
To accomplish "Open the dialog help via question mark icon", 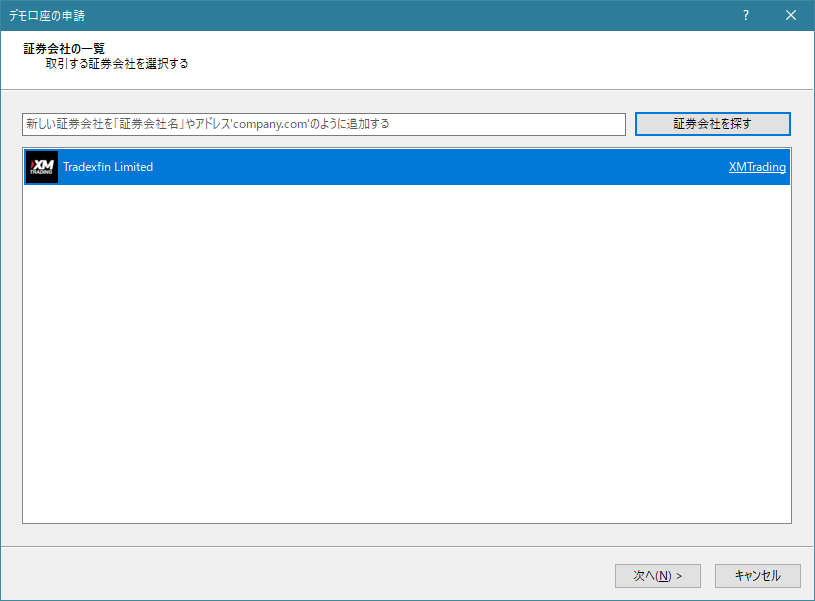I will [x=745, y=15].
